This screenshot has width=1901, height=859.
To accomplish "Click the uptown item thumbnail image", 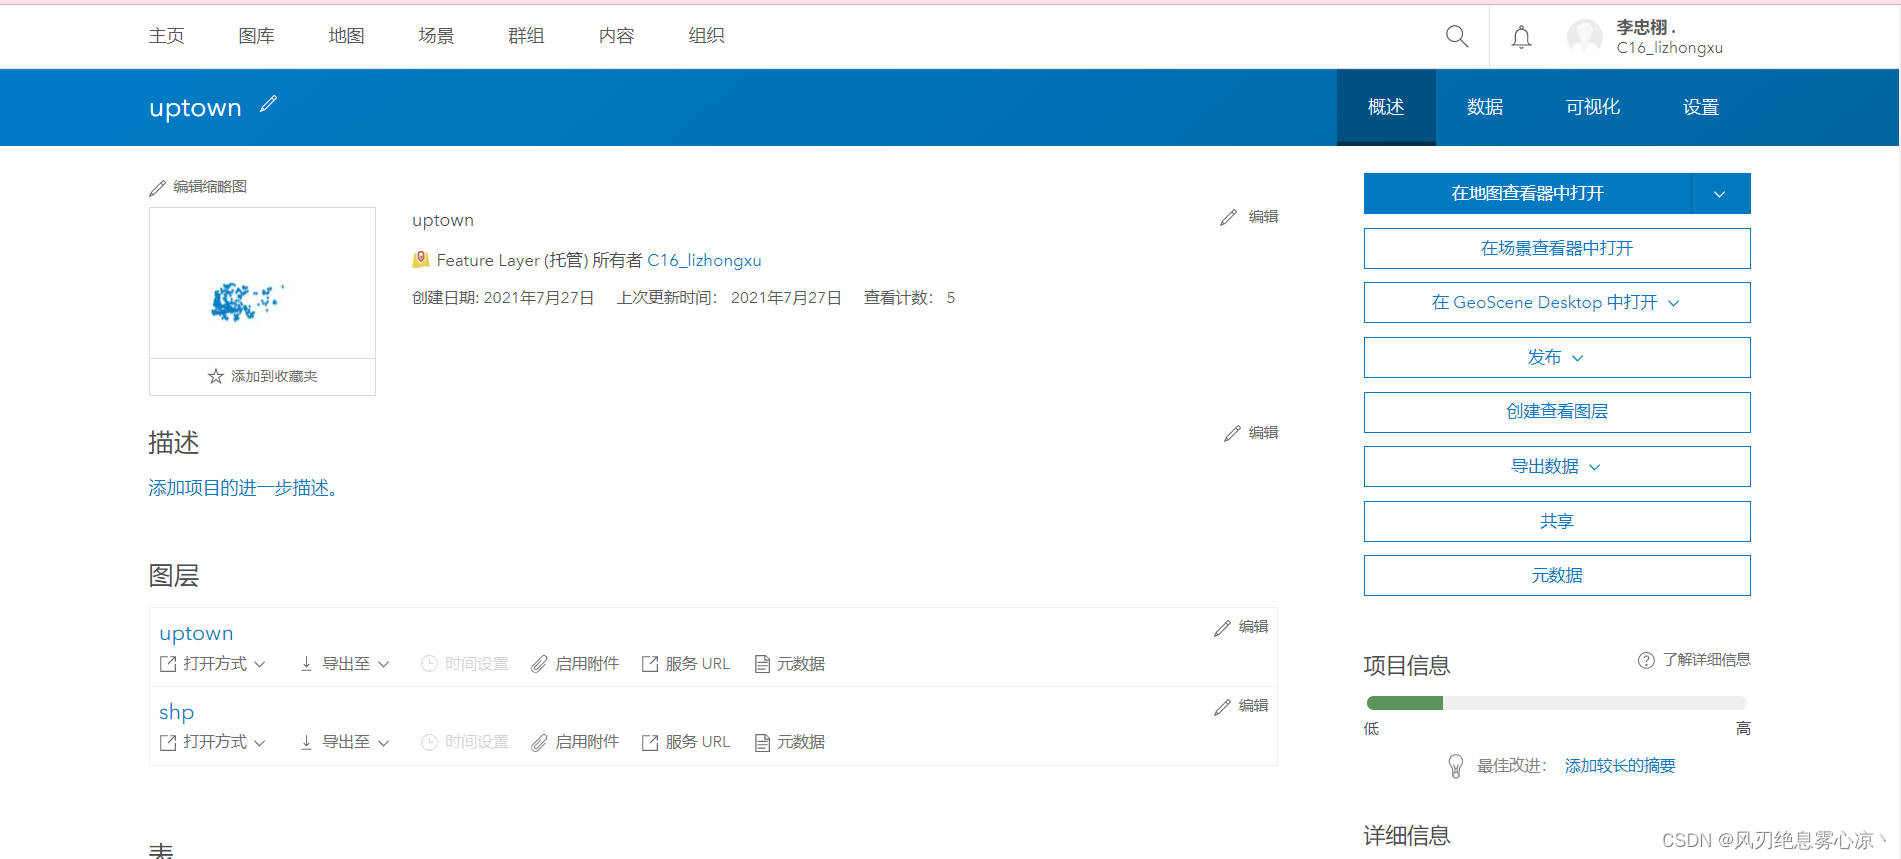I will (x=262, y=283).
